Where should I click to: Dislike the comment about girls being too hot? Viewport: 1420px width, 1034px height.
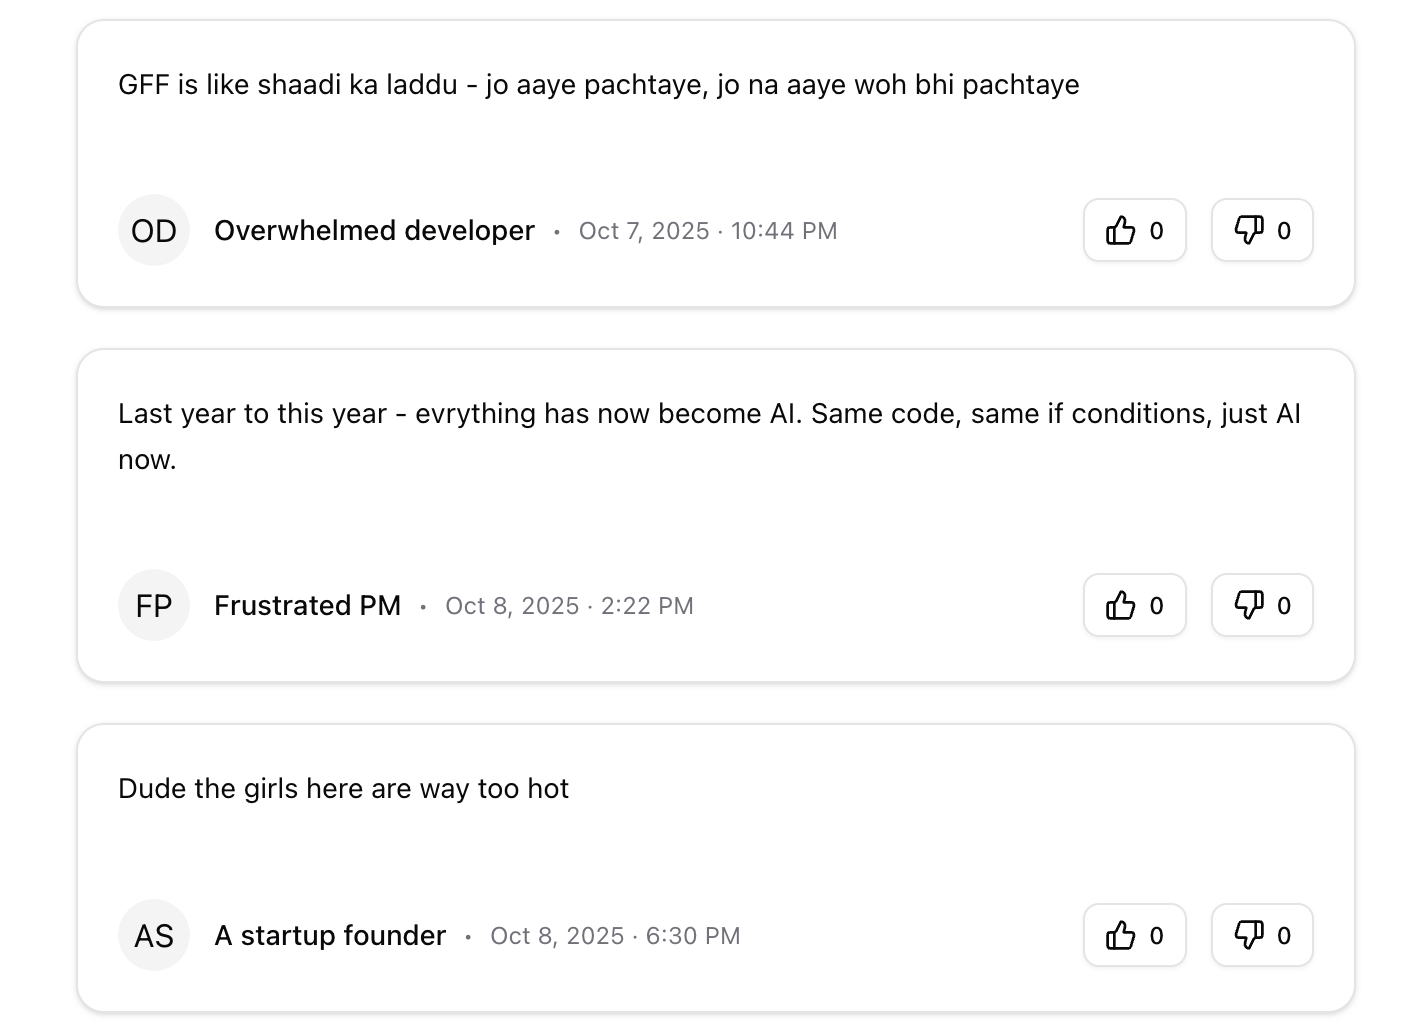click(x=1261, y=935)
